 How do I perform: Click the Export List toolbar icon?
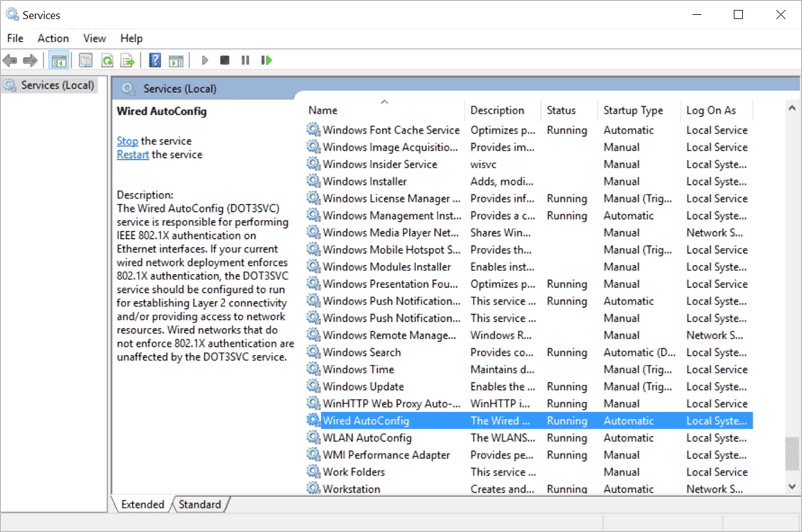(x=127, y=60)
